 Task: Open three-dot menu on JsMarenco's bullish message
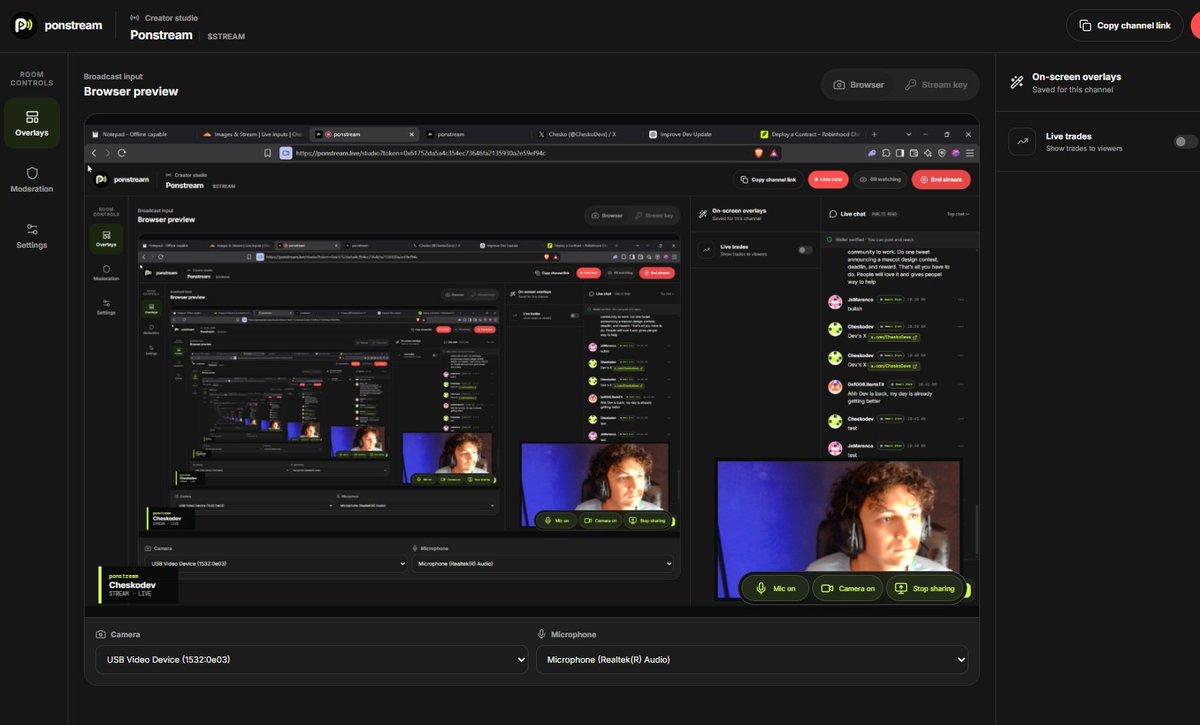(961, 299)
